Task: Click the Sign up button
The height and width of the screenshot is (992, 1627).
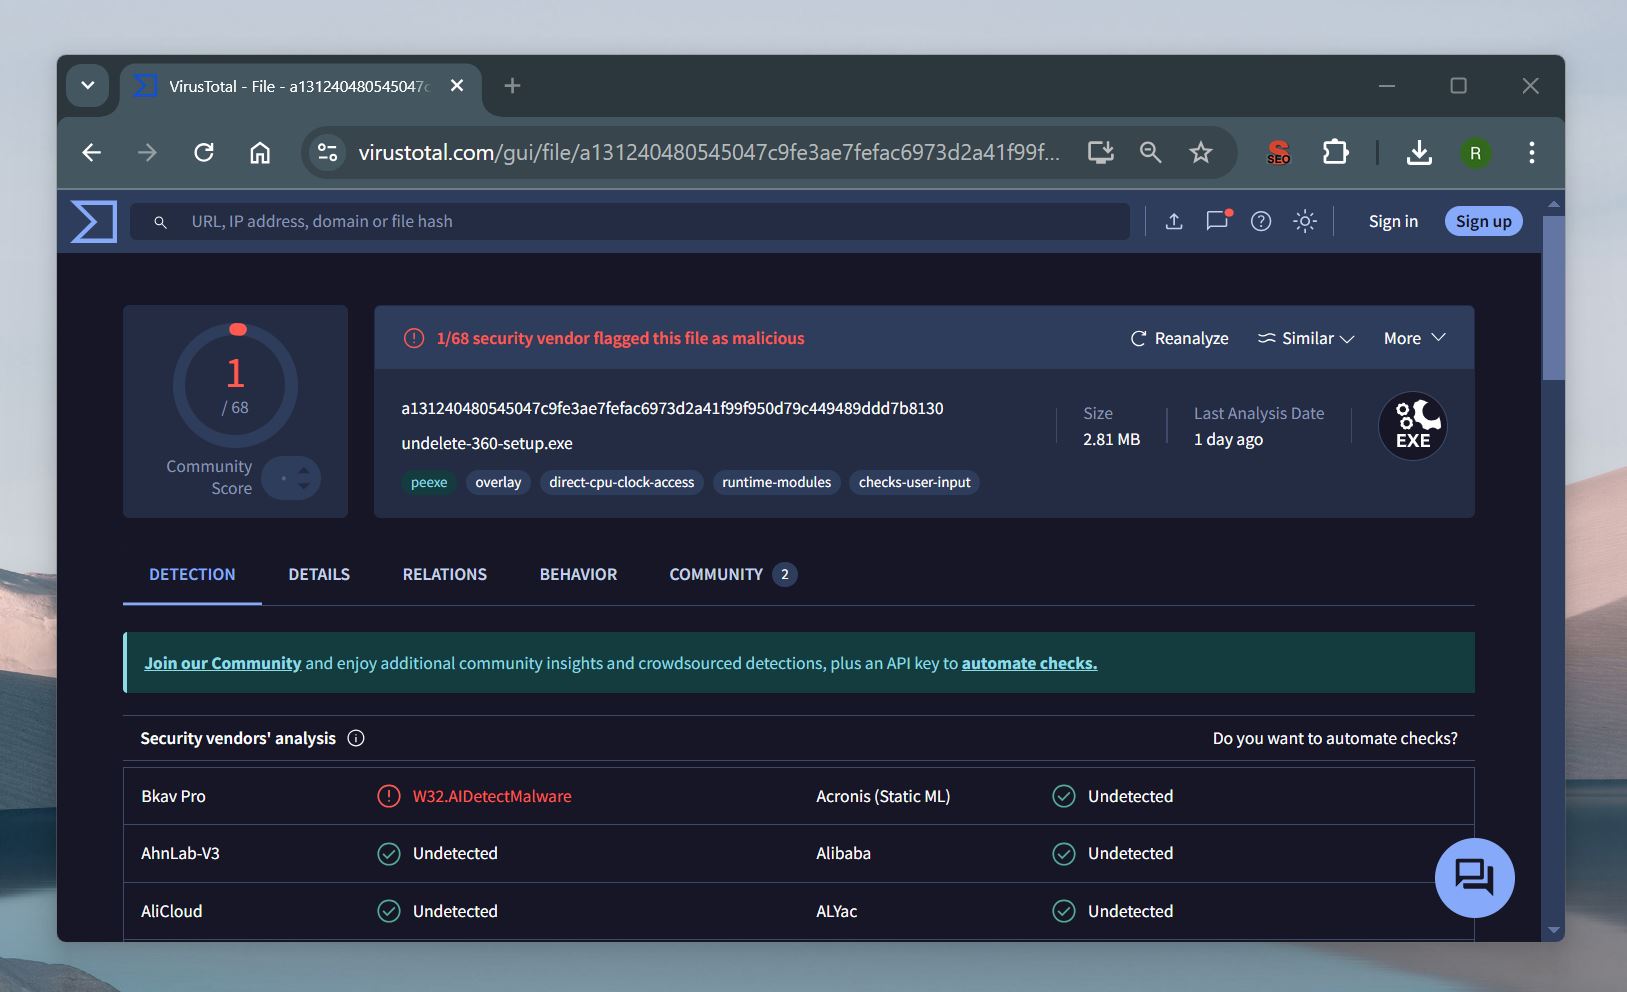Action: tap(1483, 221)
